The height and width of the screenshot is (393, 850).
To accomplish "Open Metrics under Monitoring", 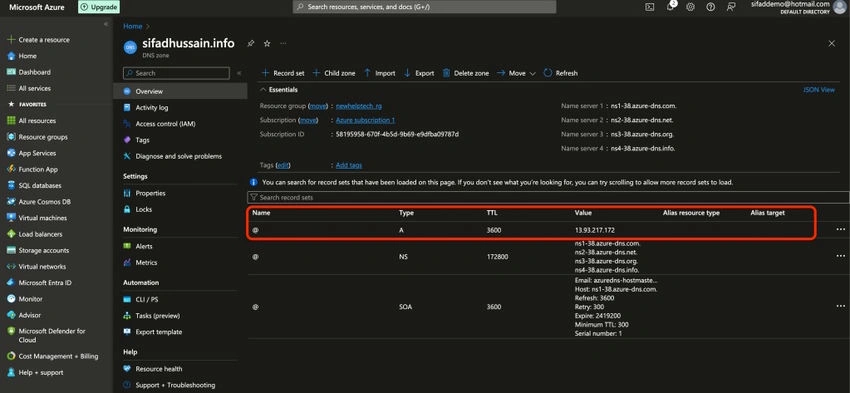I will pyautogui.click(x=146, y=262).
